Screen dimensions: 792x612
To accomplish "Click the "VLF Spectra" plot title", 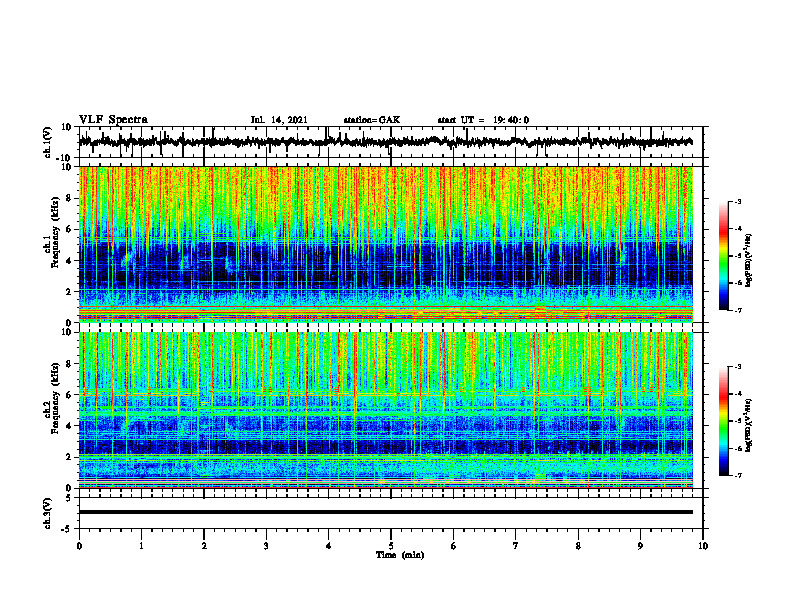I will pyautogui.click(x=113, y=120).
